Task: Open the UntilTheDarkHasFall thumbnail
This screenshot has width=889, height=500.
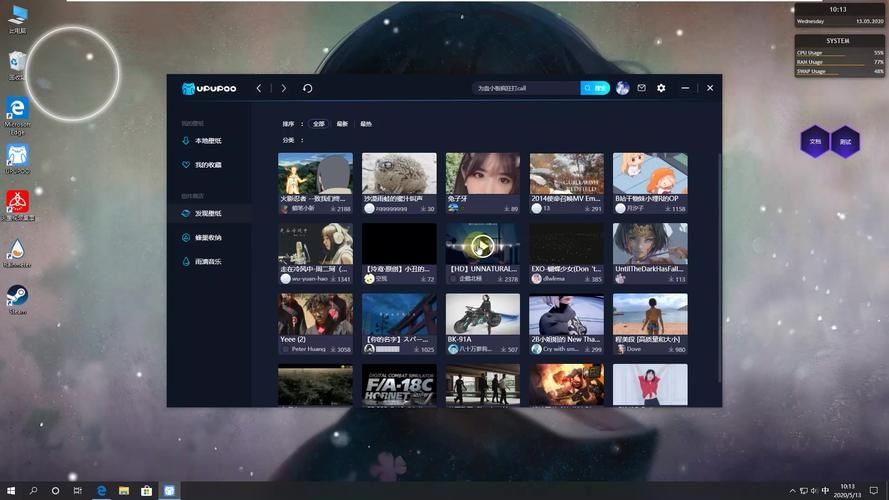Action: [650, 244]
